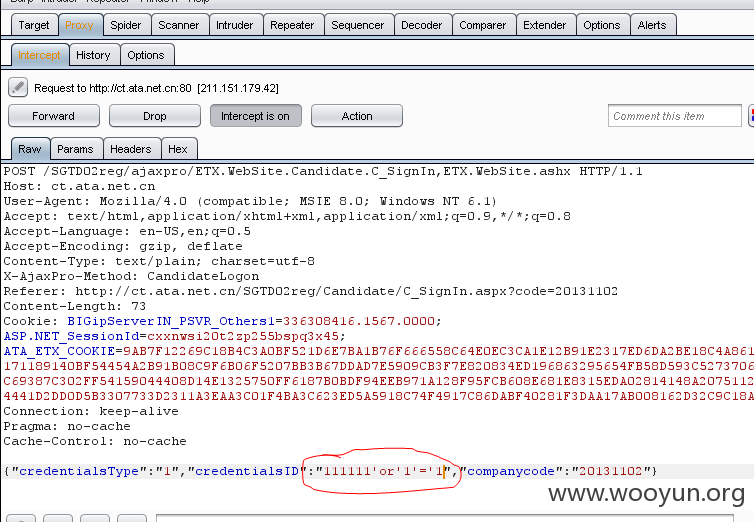Click the pencil edit icon beside Request
Screen dimensions: 754x522
tap(18, 87)
